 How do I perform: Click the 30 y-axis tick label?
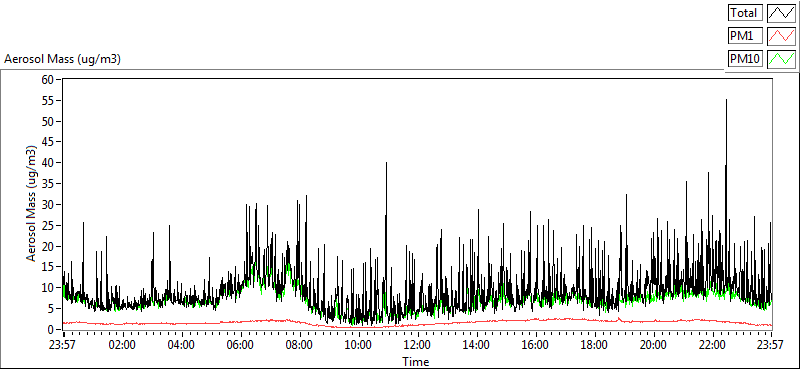(49, 205)
